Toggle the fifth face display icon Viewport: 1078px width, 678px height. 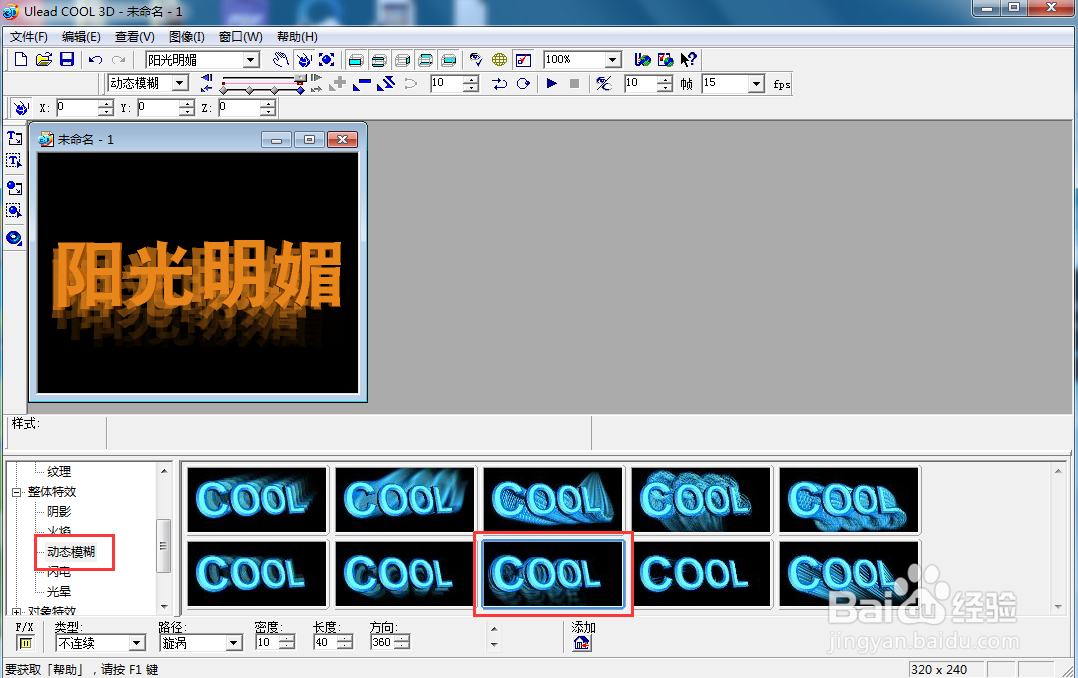(448, 61)
